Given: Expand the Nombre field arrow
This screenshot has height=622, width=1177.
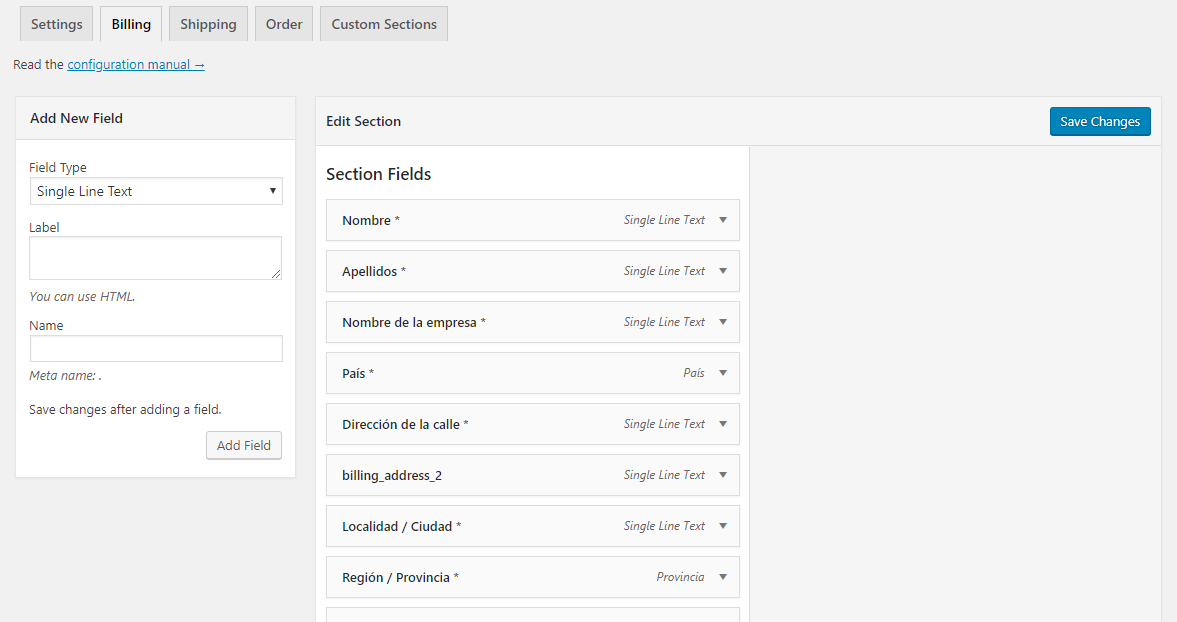Looking at the screenshot, I should click(723, 220).
